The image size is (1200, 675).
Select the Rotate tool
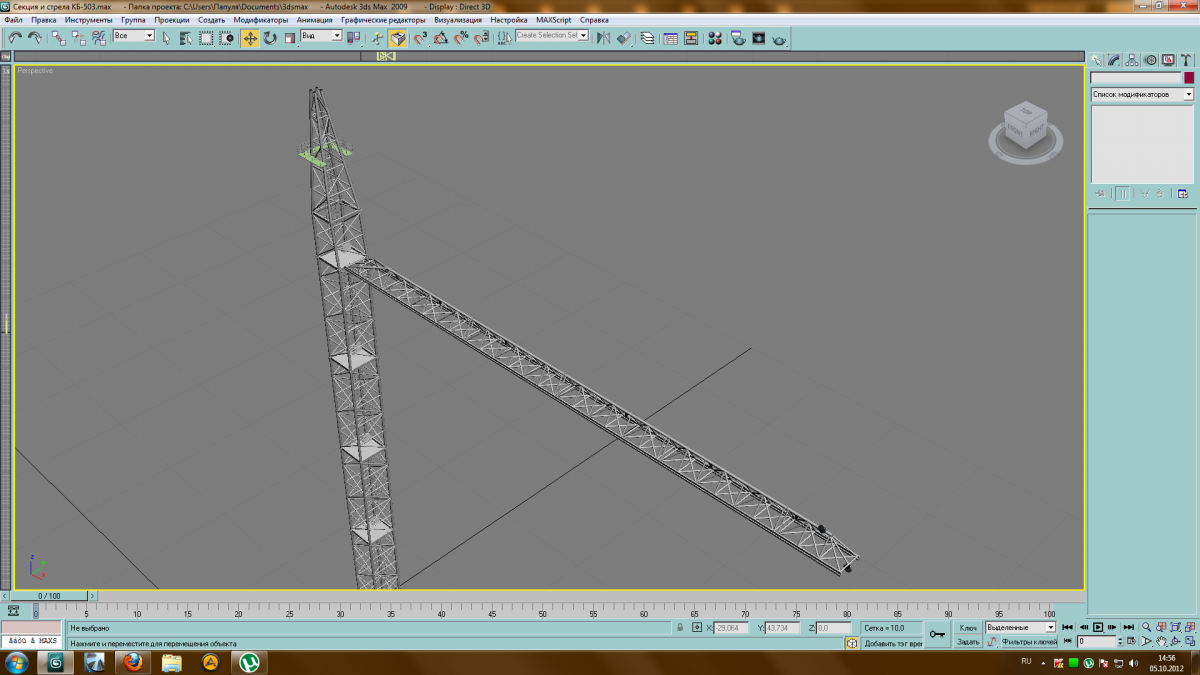coord(270,38)
